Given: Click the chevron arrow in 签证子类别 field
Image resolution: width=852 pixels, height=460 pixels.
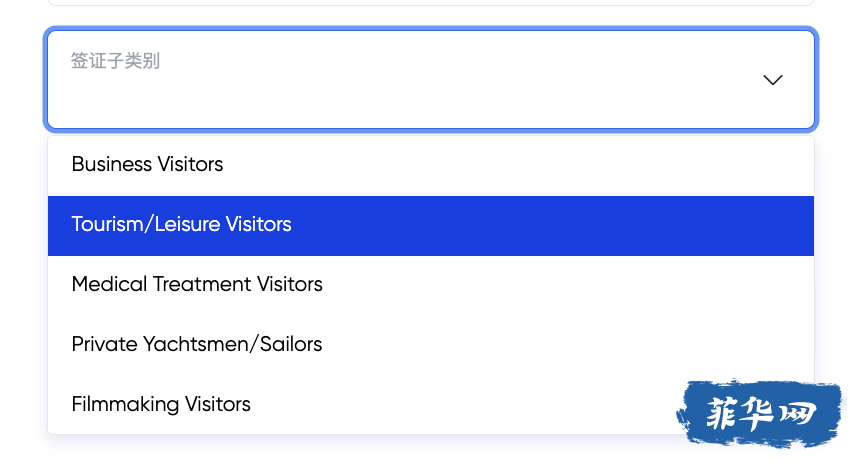Looking at the screenshot, I should (772, 80).
